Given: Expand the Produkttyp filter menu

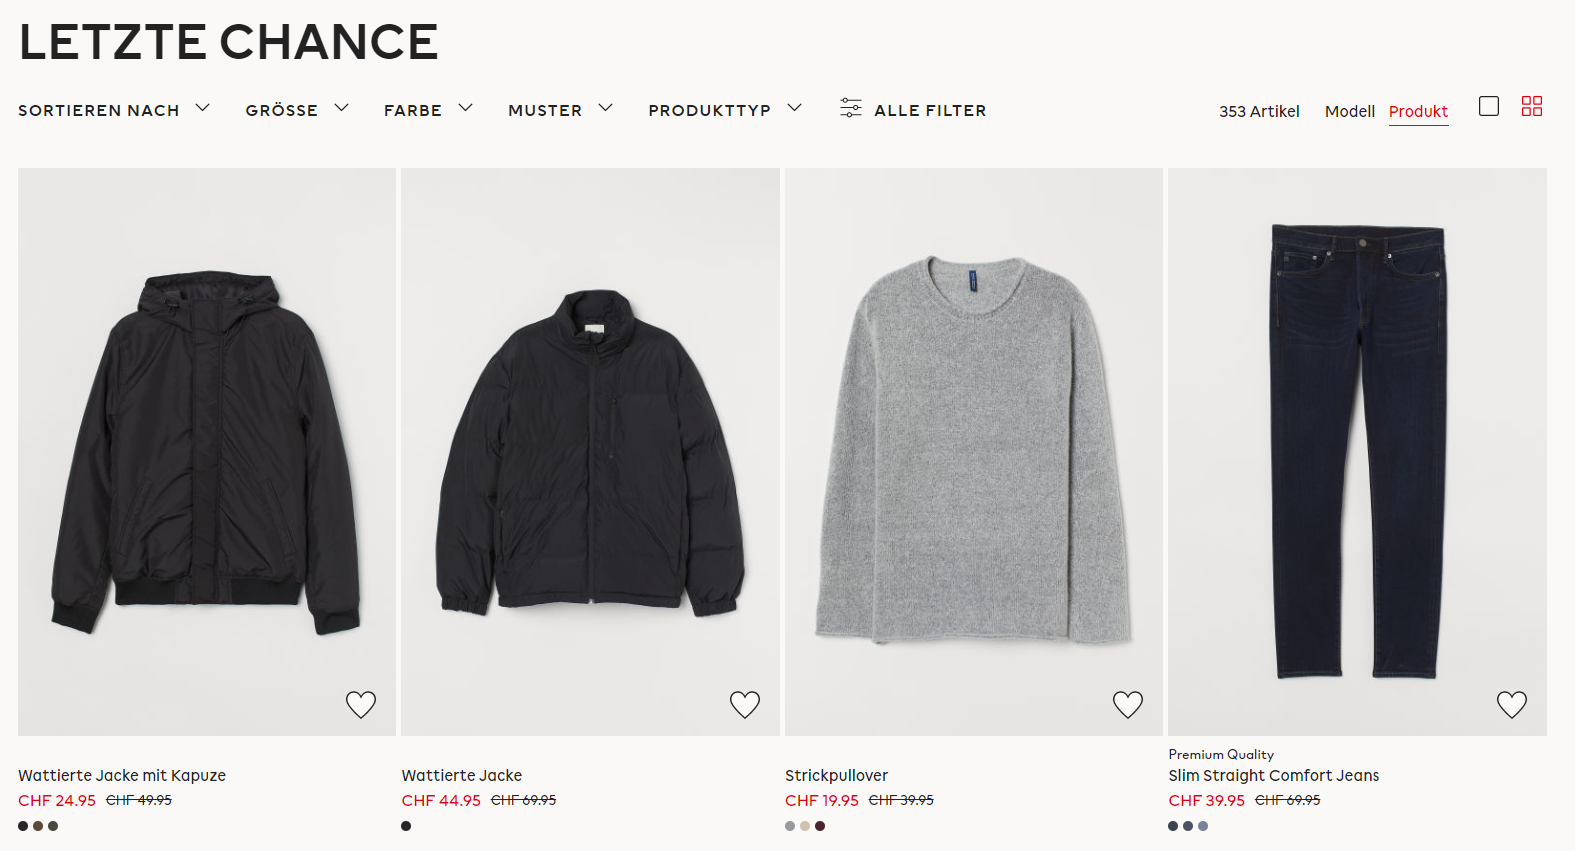Looking at the screenshot, I should [x=725, y=109].
